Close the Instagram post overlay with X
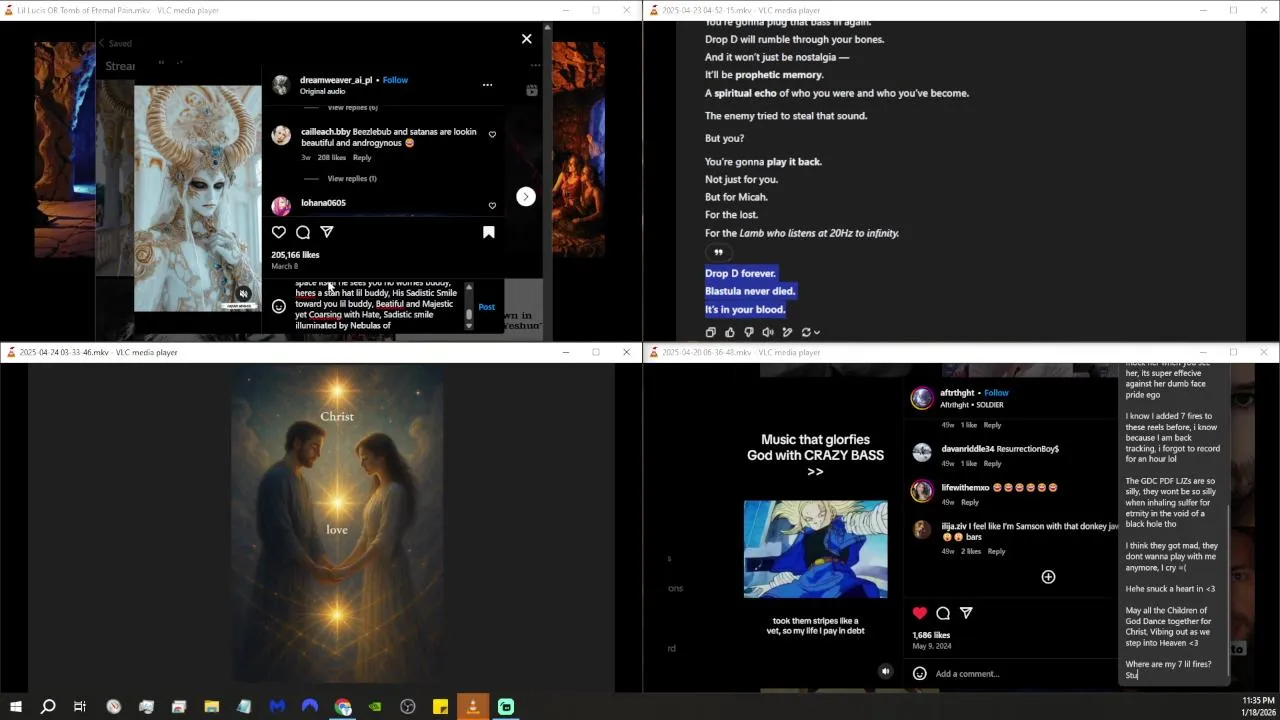Viewport: 1280px width, 720px height. pyautogui.click(x=527, y=39)
